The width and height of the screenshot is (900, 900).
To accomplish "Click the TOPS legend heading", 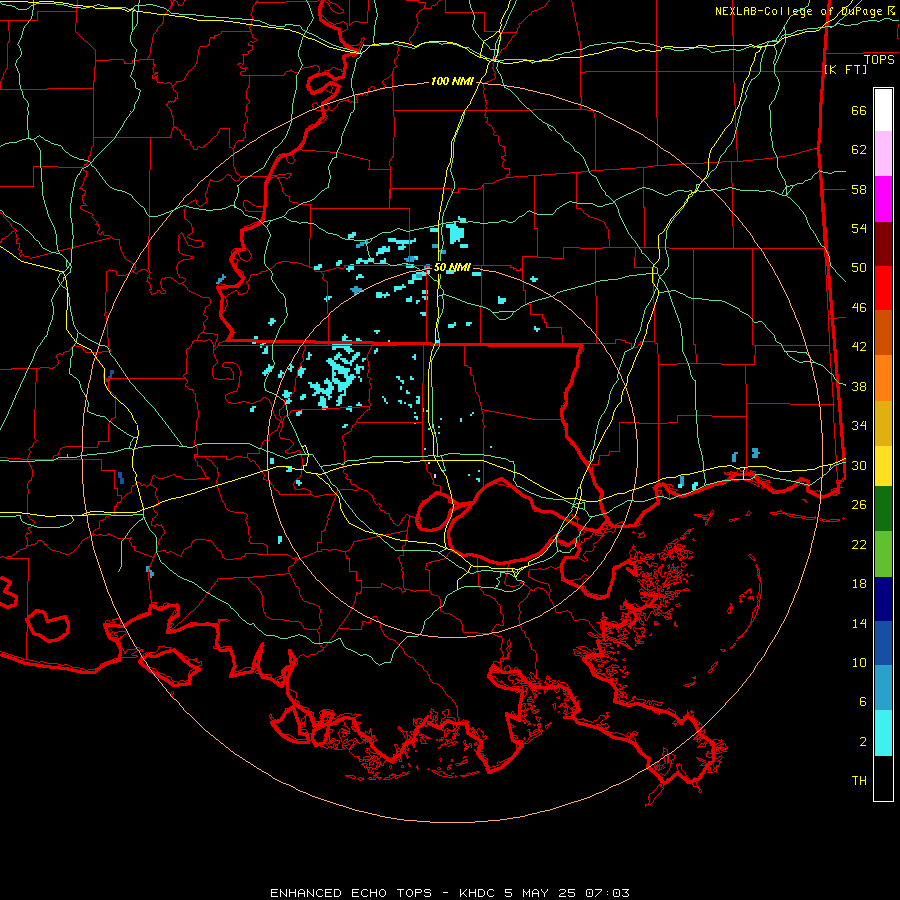I will point(879,59).
